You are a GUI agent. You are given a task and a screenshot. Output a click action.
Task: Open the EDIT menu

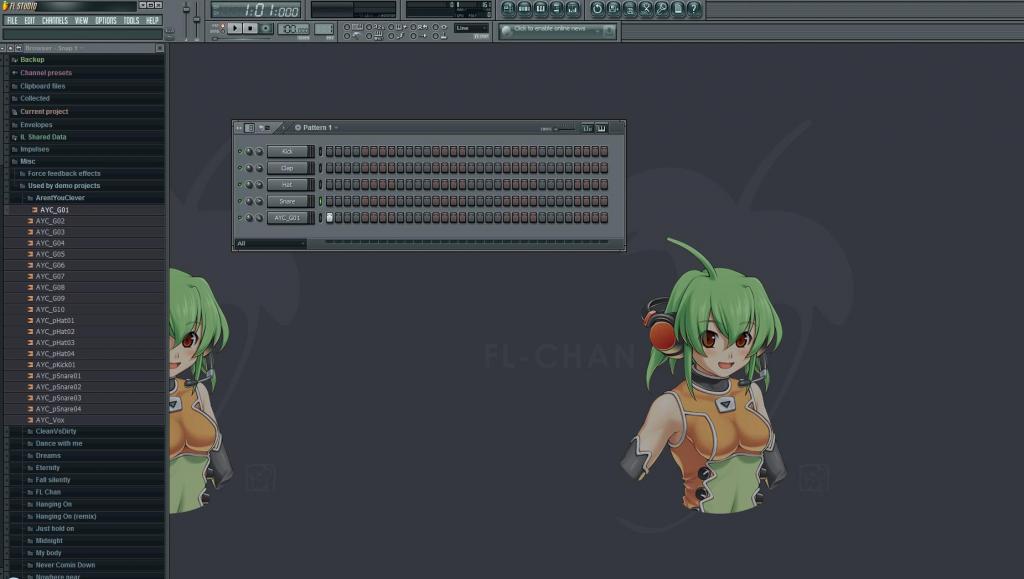coord(30,20)
